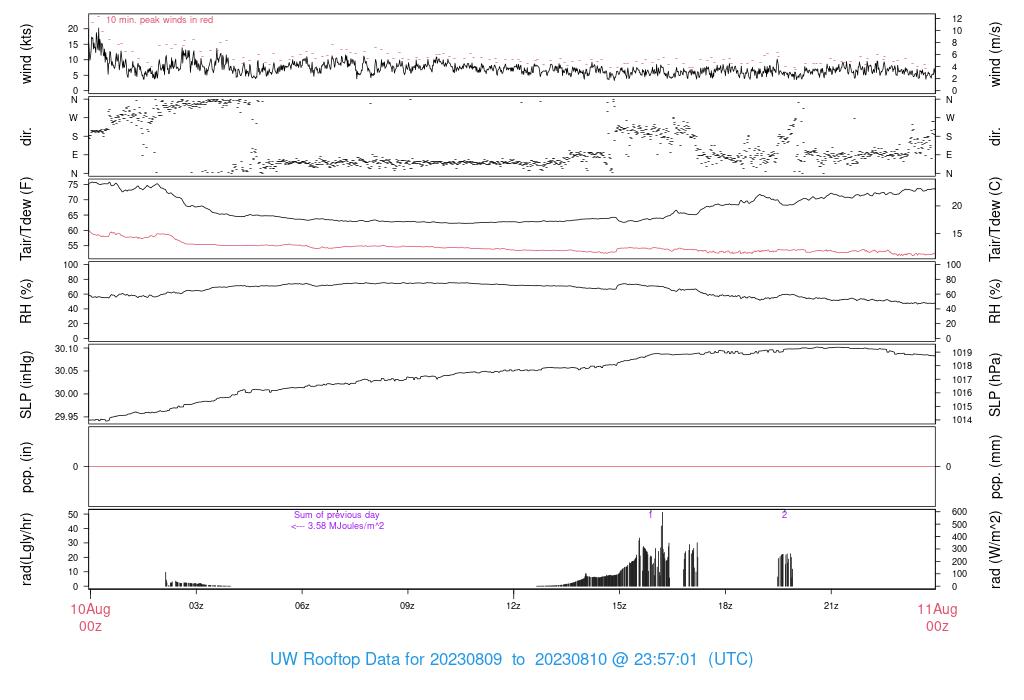Click the '11Aug 00z' end time label
Screen dimensions: 1024x700
pos(937,618)
